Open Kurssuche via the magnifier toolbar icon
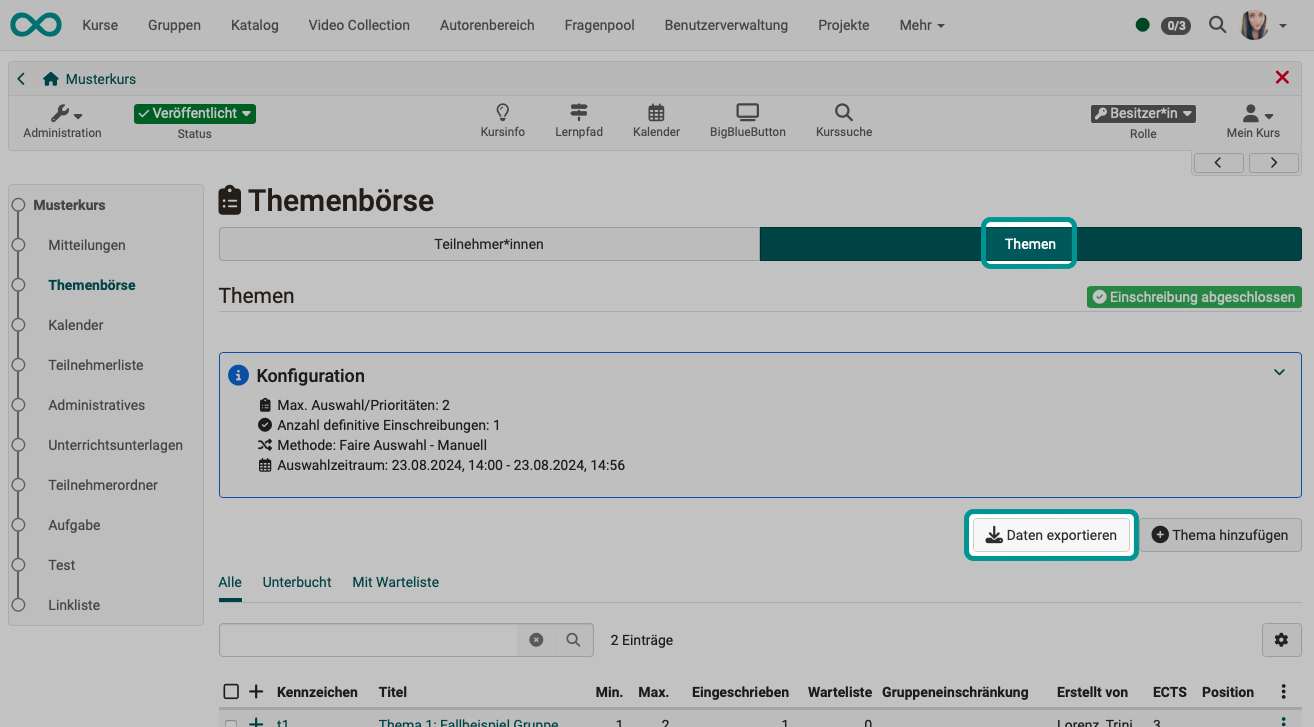1314x727 pixels. coord(842,113)
